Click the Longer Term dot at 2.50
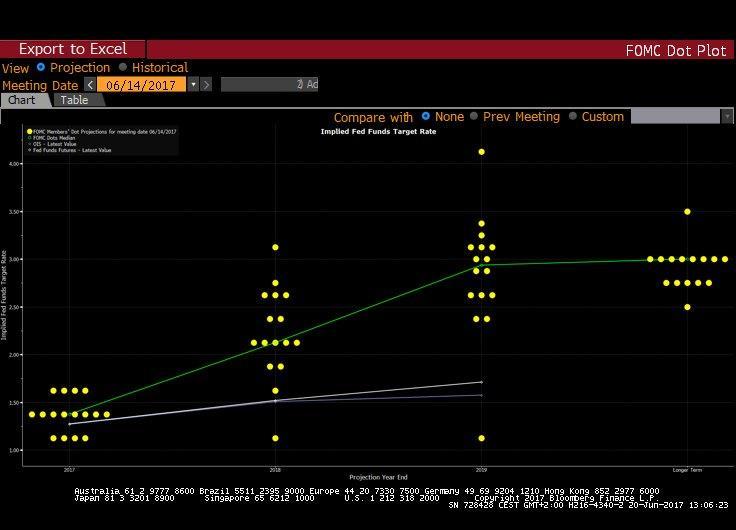This screenshot has height=530, width=736. tap(687, 307)
